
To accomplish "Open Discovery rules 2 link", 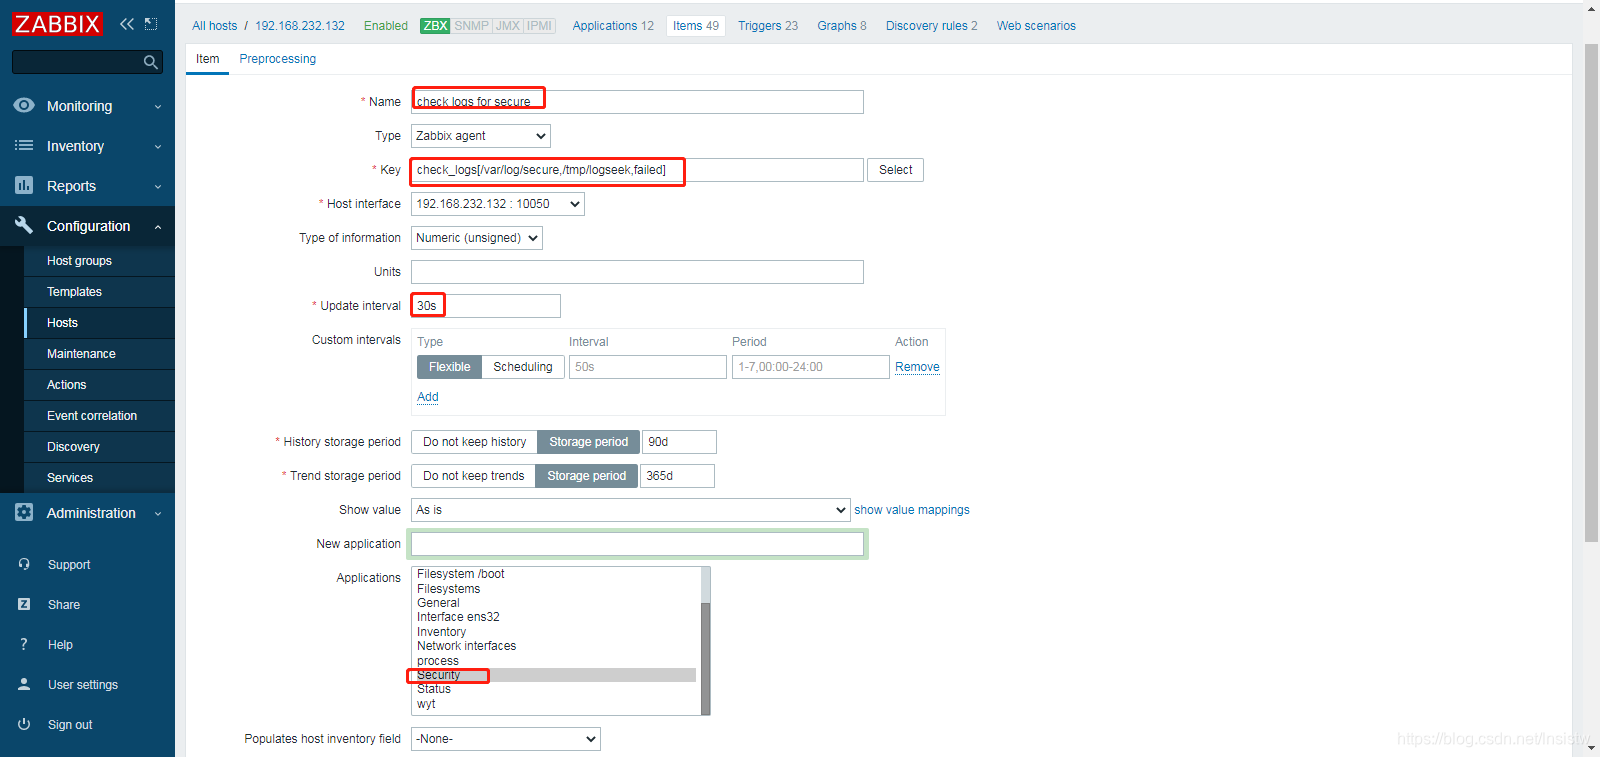I will coord(932,26).
